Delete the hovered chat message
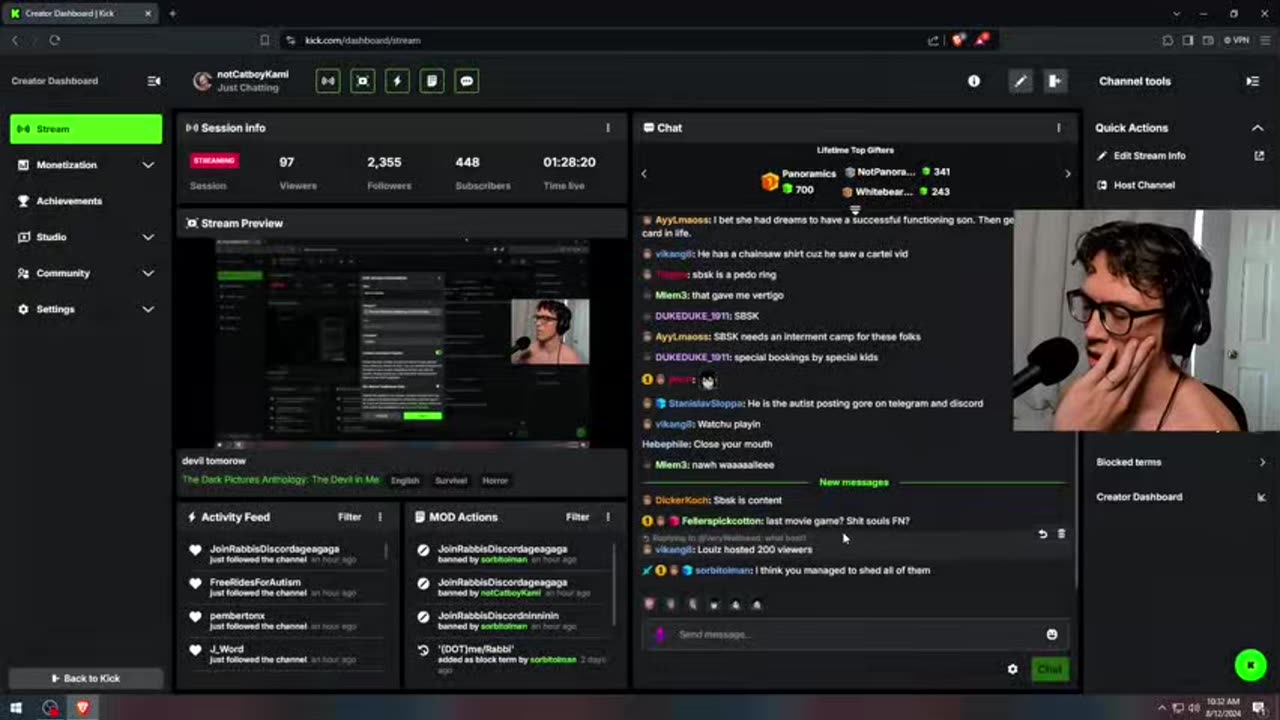The image size is (1280, 720). (1061, 534)
